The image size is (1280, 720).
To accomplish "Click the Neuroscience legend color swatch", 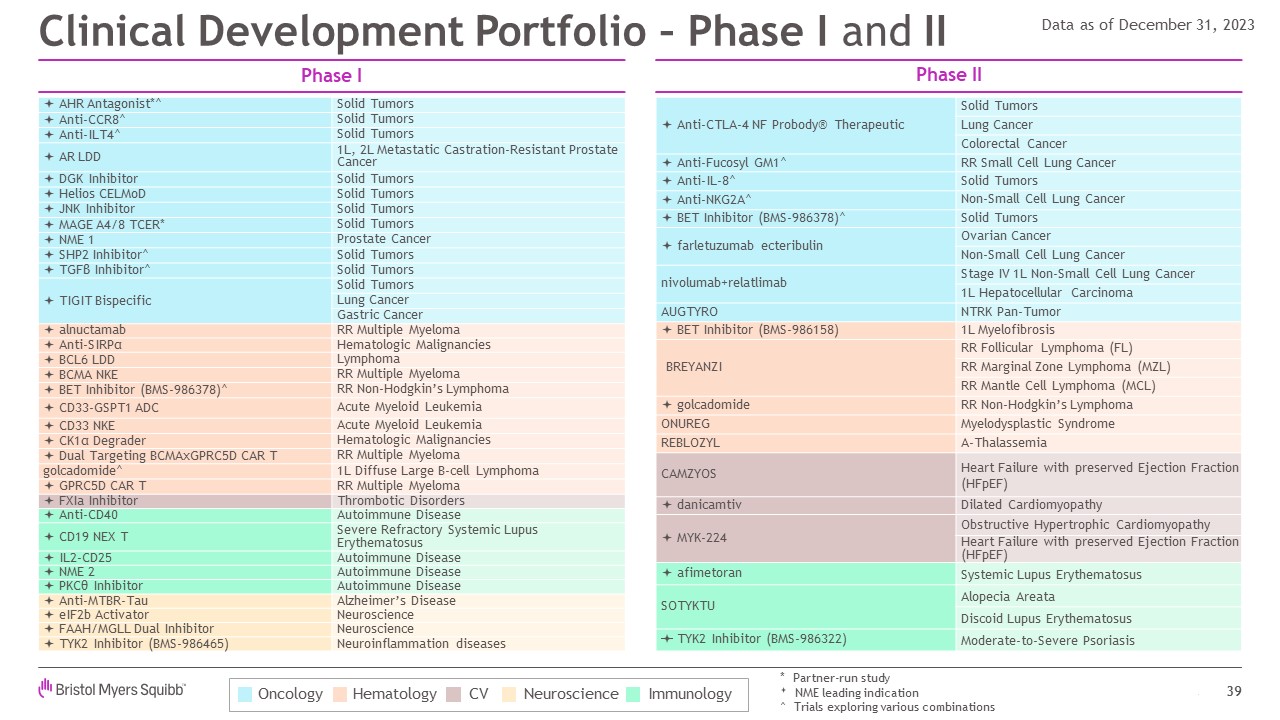I will coord(510,694).
